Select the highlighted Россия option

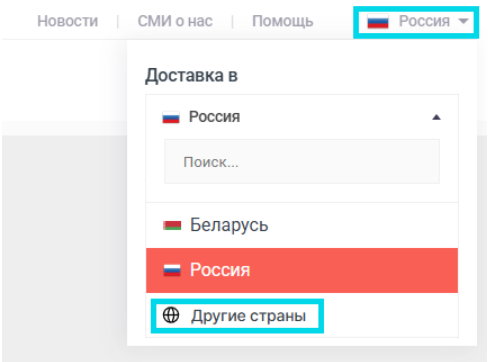(x=302, y=270)
